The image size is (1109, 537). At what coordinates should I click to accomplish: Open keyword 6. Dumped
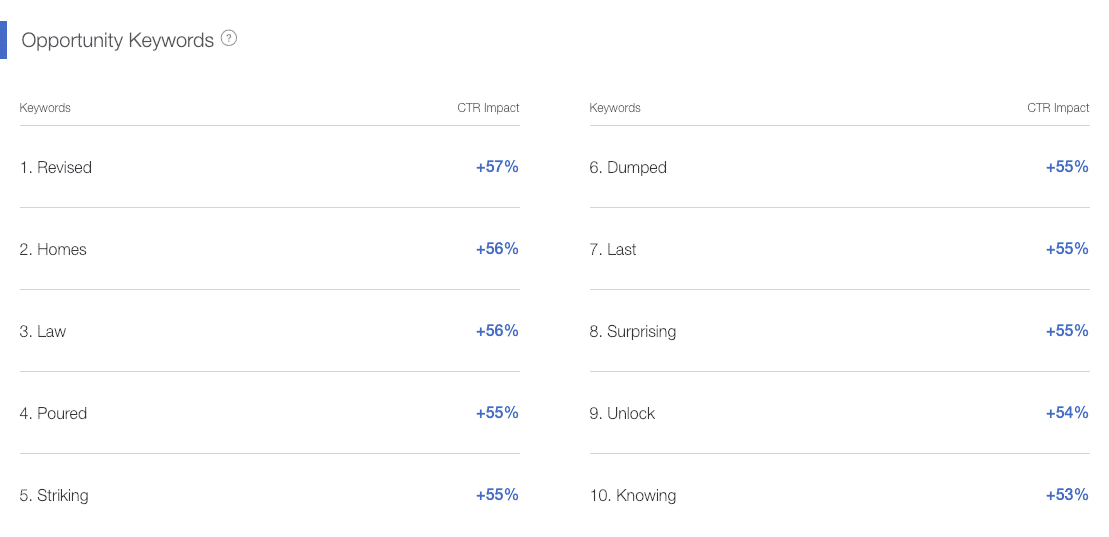(x=628, y=168)
